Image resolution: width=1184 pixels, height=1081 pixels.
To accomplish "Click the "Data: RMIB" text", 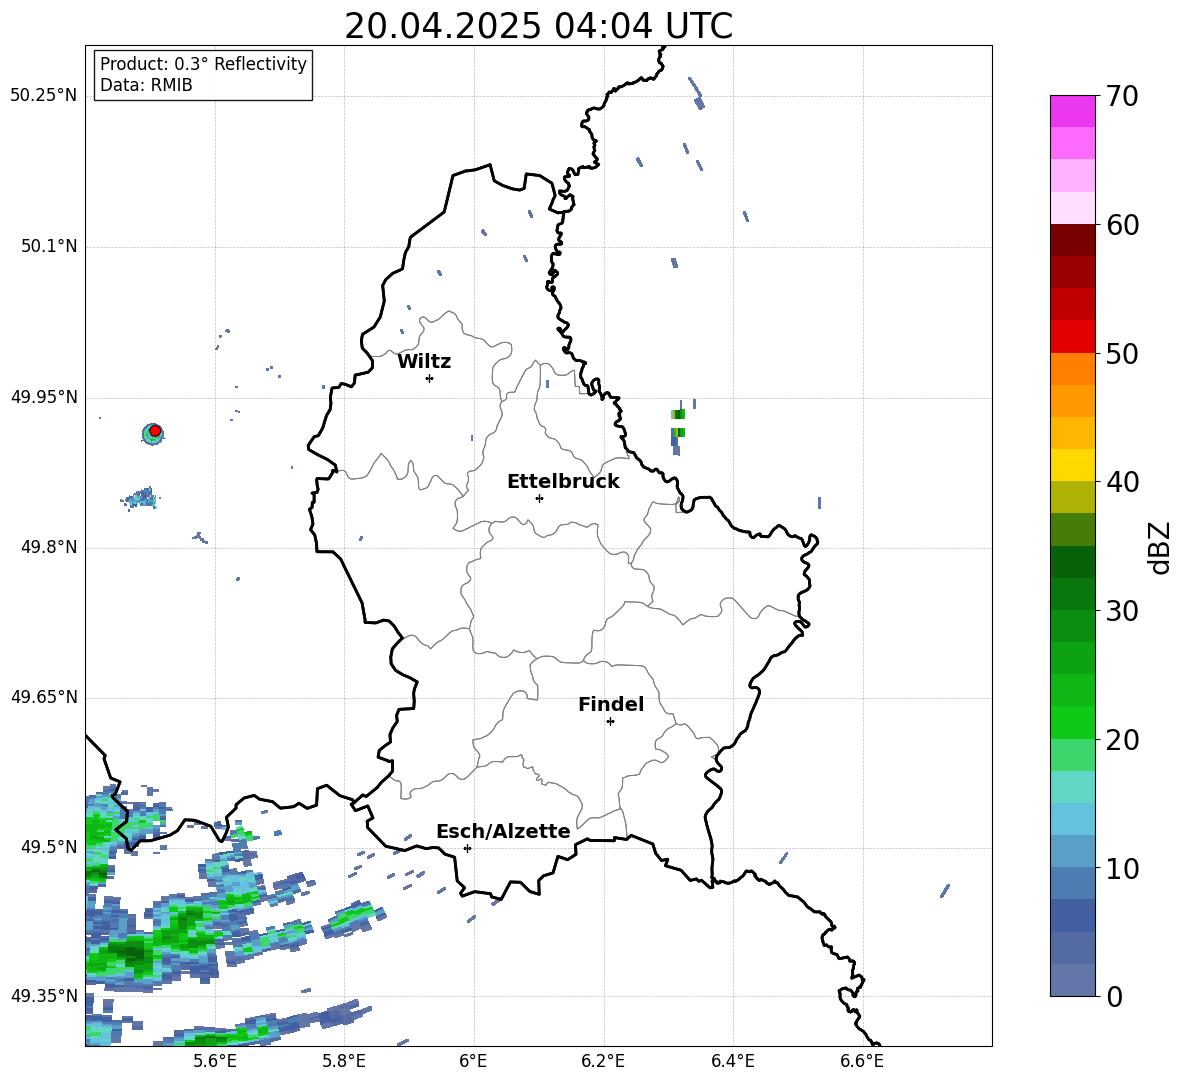I will pyautogui.click(x=146, y=85).
